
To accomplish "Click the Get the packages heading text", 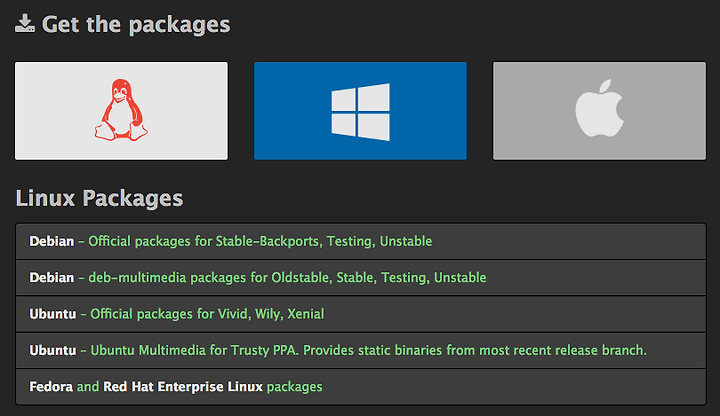I will pyautogui.click(x=136, y=24).
